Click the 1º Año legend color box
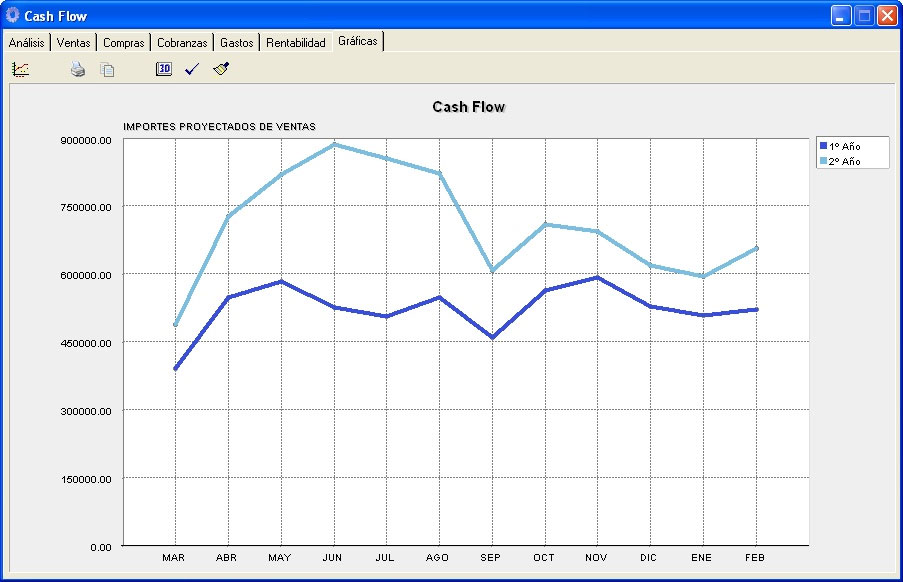 (823, 146)
